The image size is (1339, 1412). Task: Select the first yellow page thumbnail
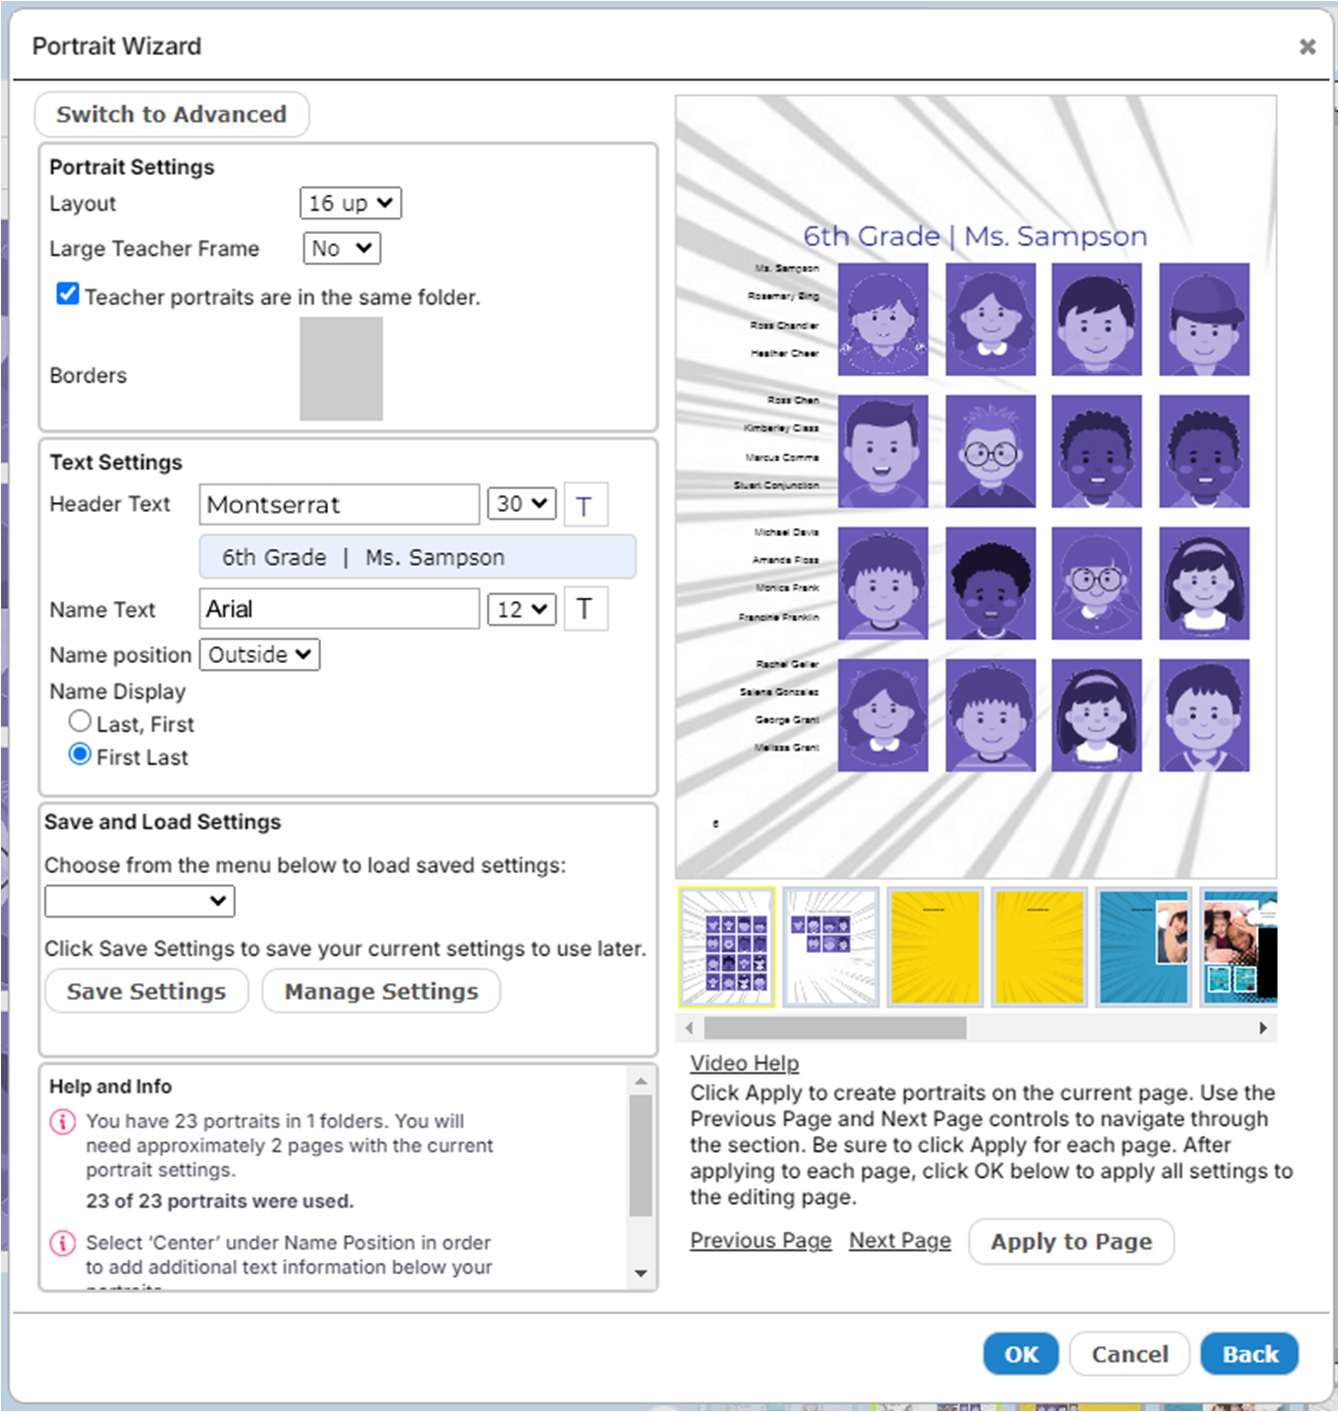[x=935, y=947]
